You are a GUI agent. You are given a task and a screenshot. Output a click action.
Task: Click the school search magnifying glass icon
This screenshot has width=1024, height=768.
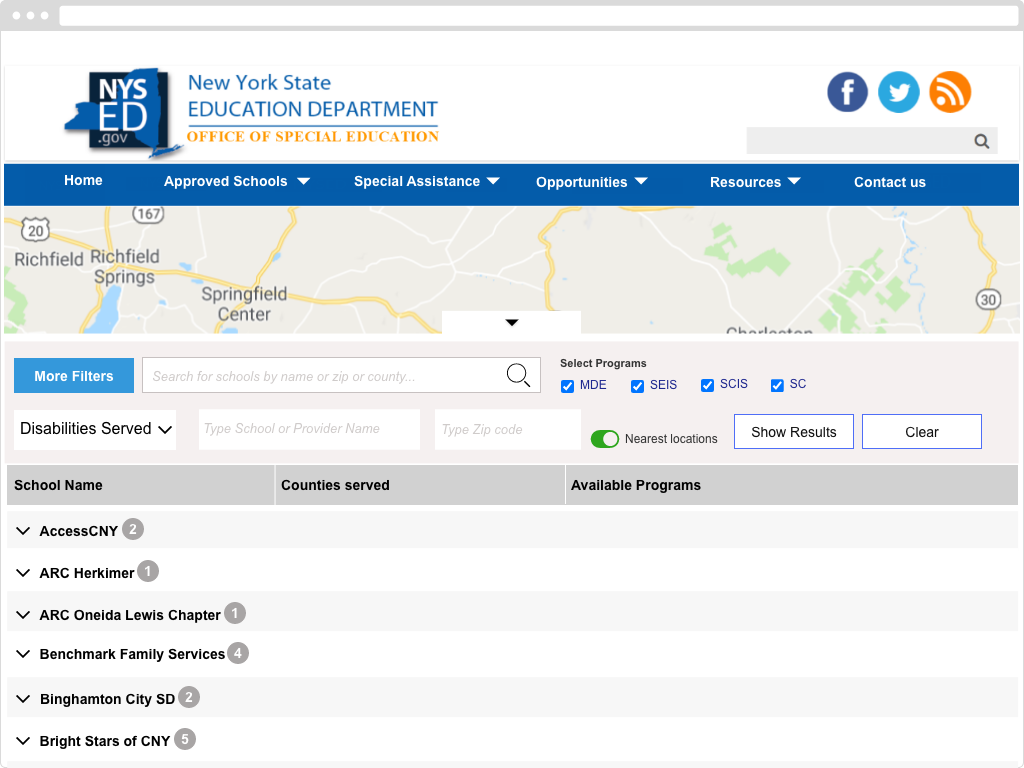point(518,375)
